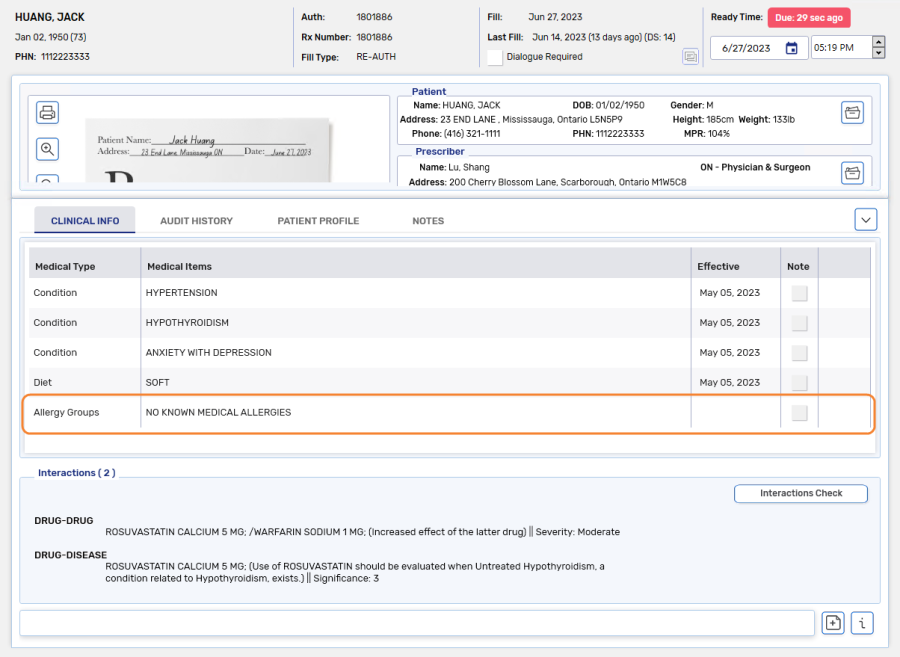This screenshot has height=657, width=900.
Task: Open the patient folder icon
Action: click(852, 112)
